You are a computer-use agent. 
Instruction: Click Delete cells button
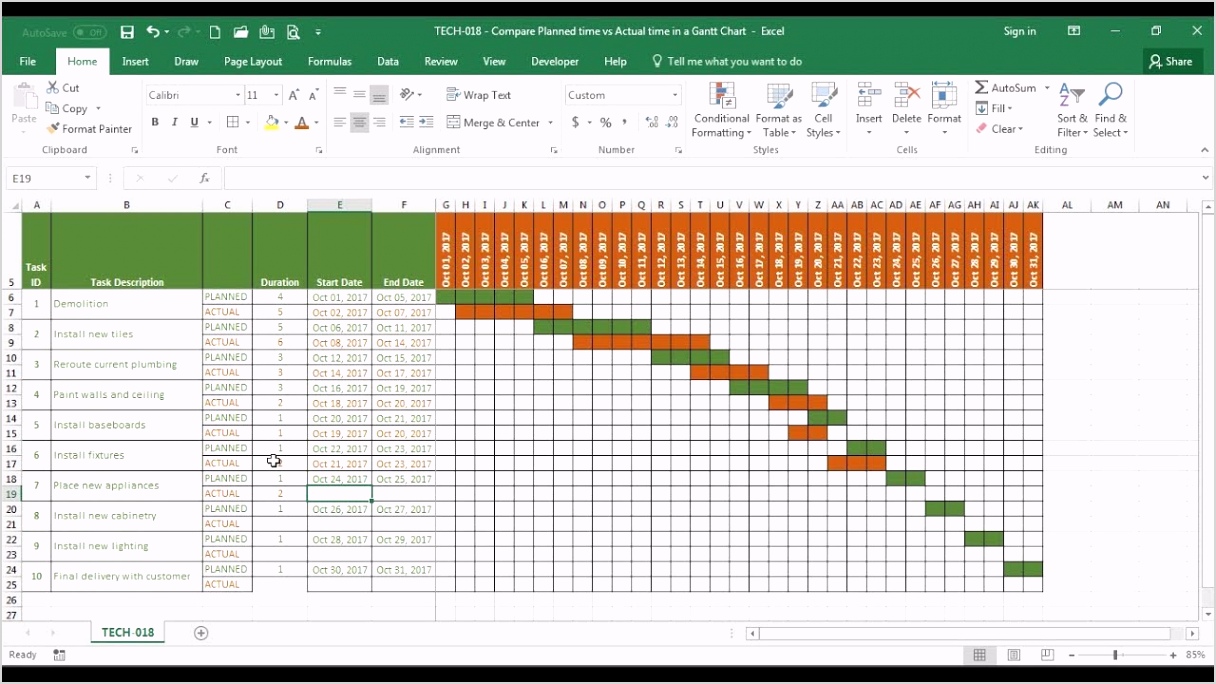906,110
